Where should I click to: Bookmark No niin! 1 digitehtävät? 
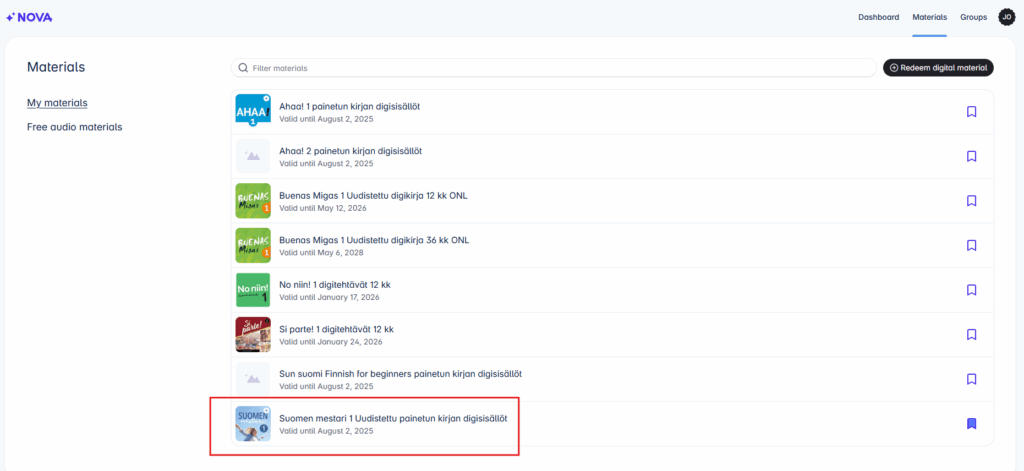(971, 289)
